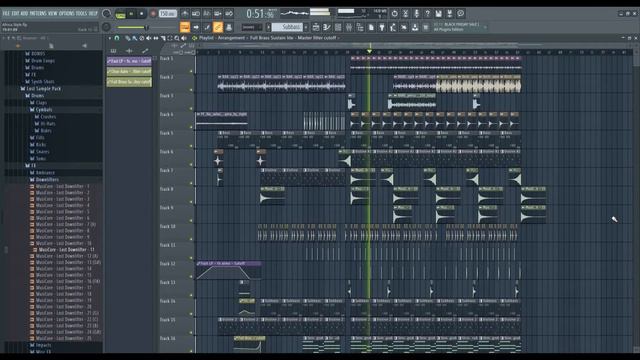Select the playlist slice tool
Screen dimensions: 640x360
click(163, 38)
